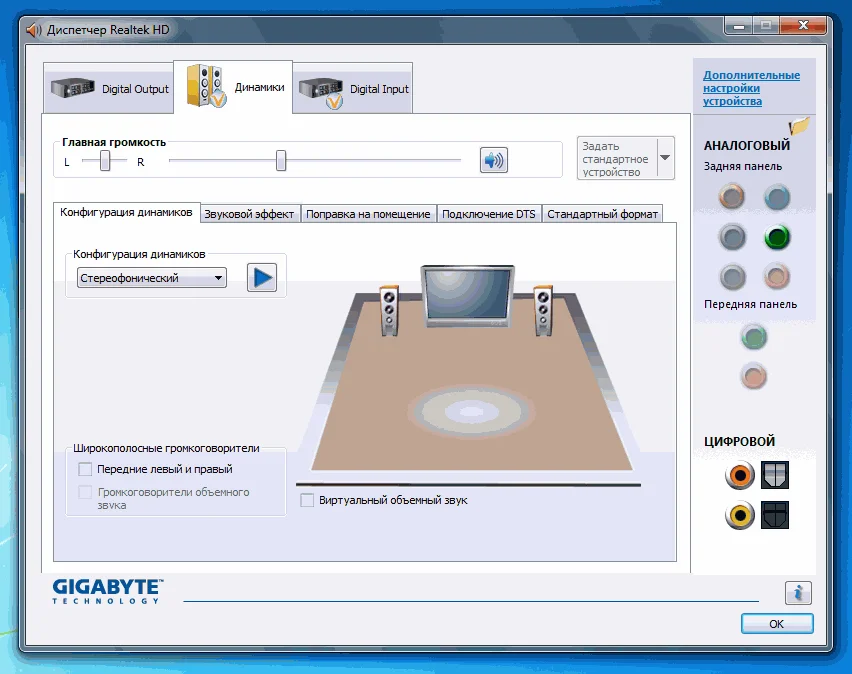The width and height of the screenshot is (852, 674).
Task: Open the speaker configuration Стереофонический dropdown
Action: click(152, 278)
